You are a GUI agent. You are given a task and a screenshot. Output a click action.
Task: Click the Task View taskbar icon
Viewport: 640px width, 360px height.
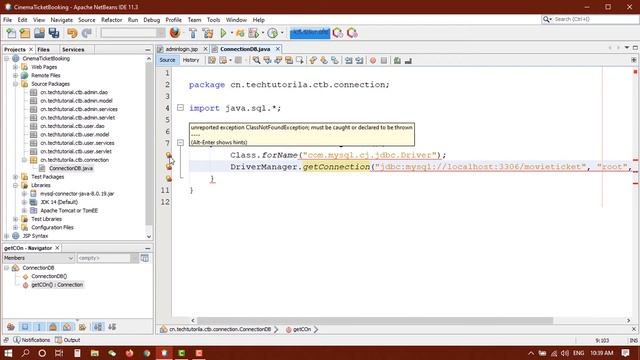59,353
